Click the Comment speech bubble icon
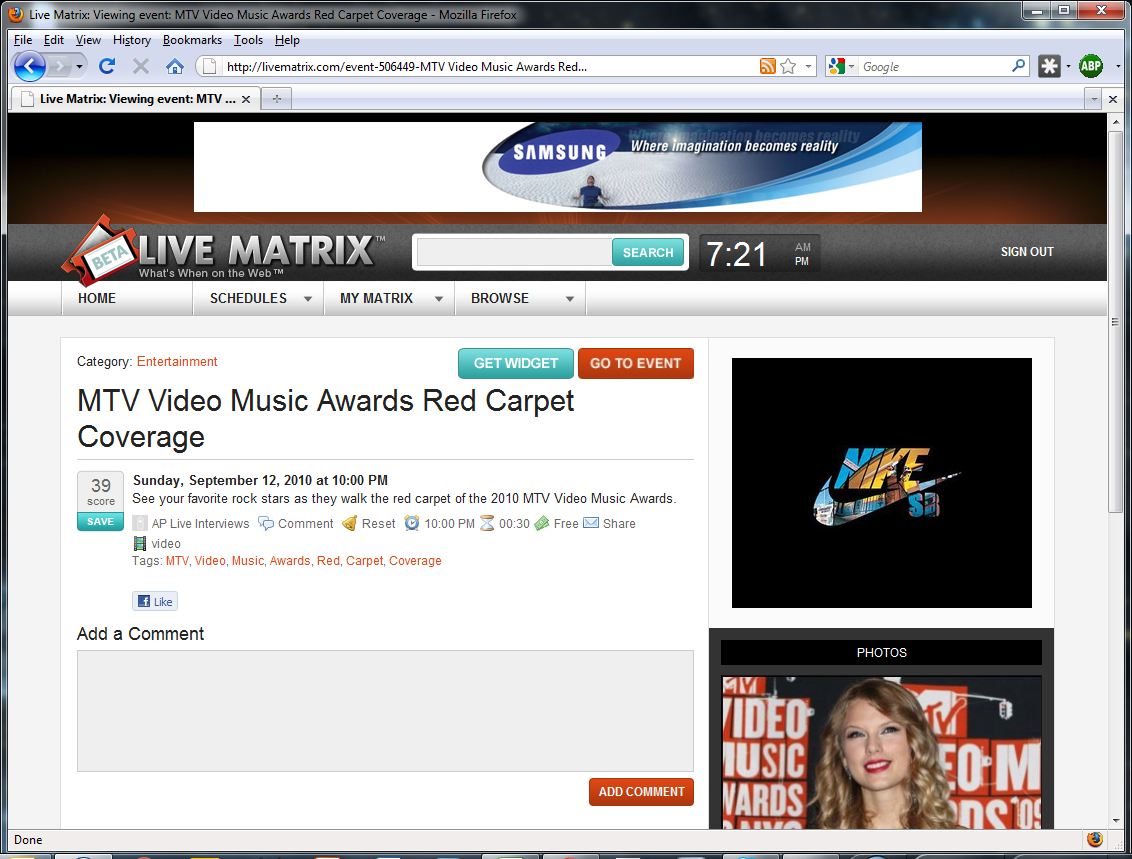1132x859 pixels. click(x=266, y=523)
